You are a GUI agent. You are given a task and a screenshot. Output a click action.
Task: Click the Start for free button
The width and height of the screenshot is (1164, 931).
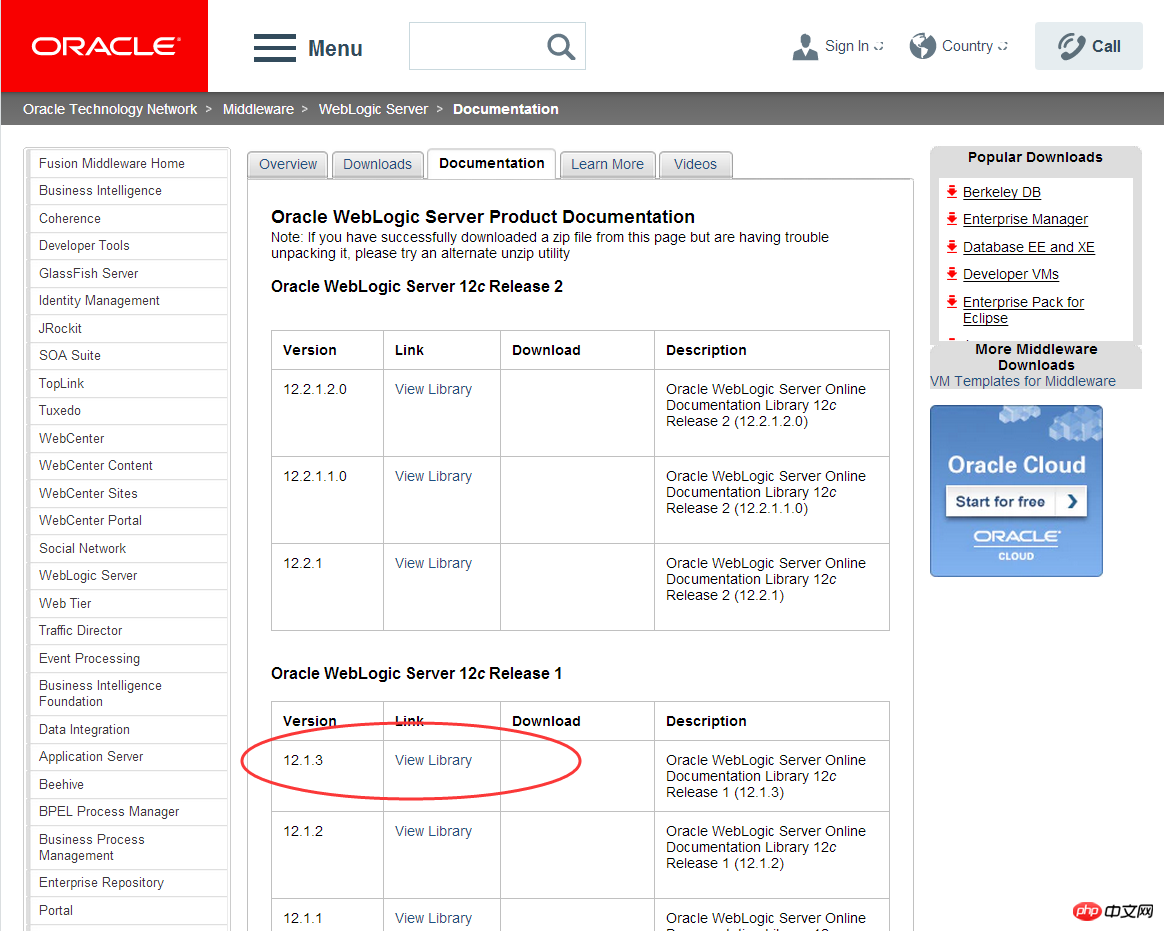tap(1016, 501)
